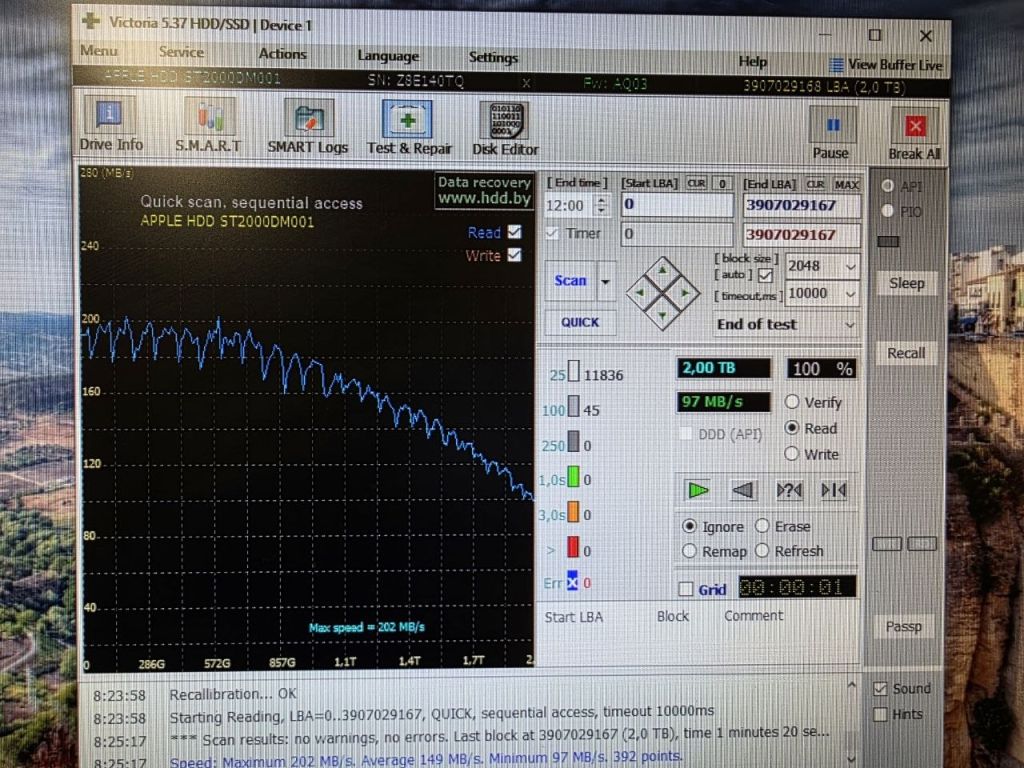Expand the End of test dropdown

[x=849, y=325]
